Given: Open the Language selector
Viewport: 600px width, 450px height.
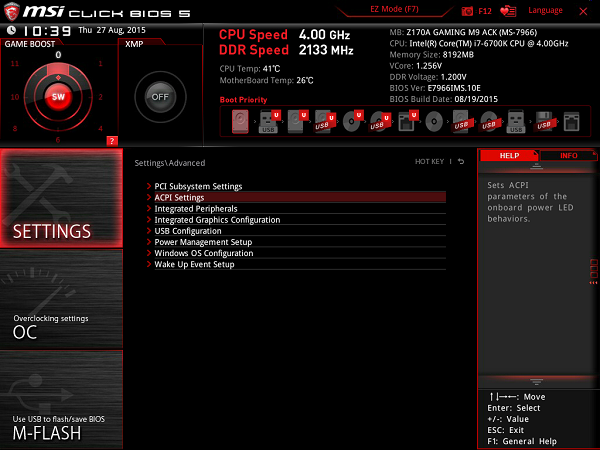Looking at the screenshot, I should [x=545, y=10].
